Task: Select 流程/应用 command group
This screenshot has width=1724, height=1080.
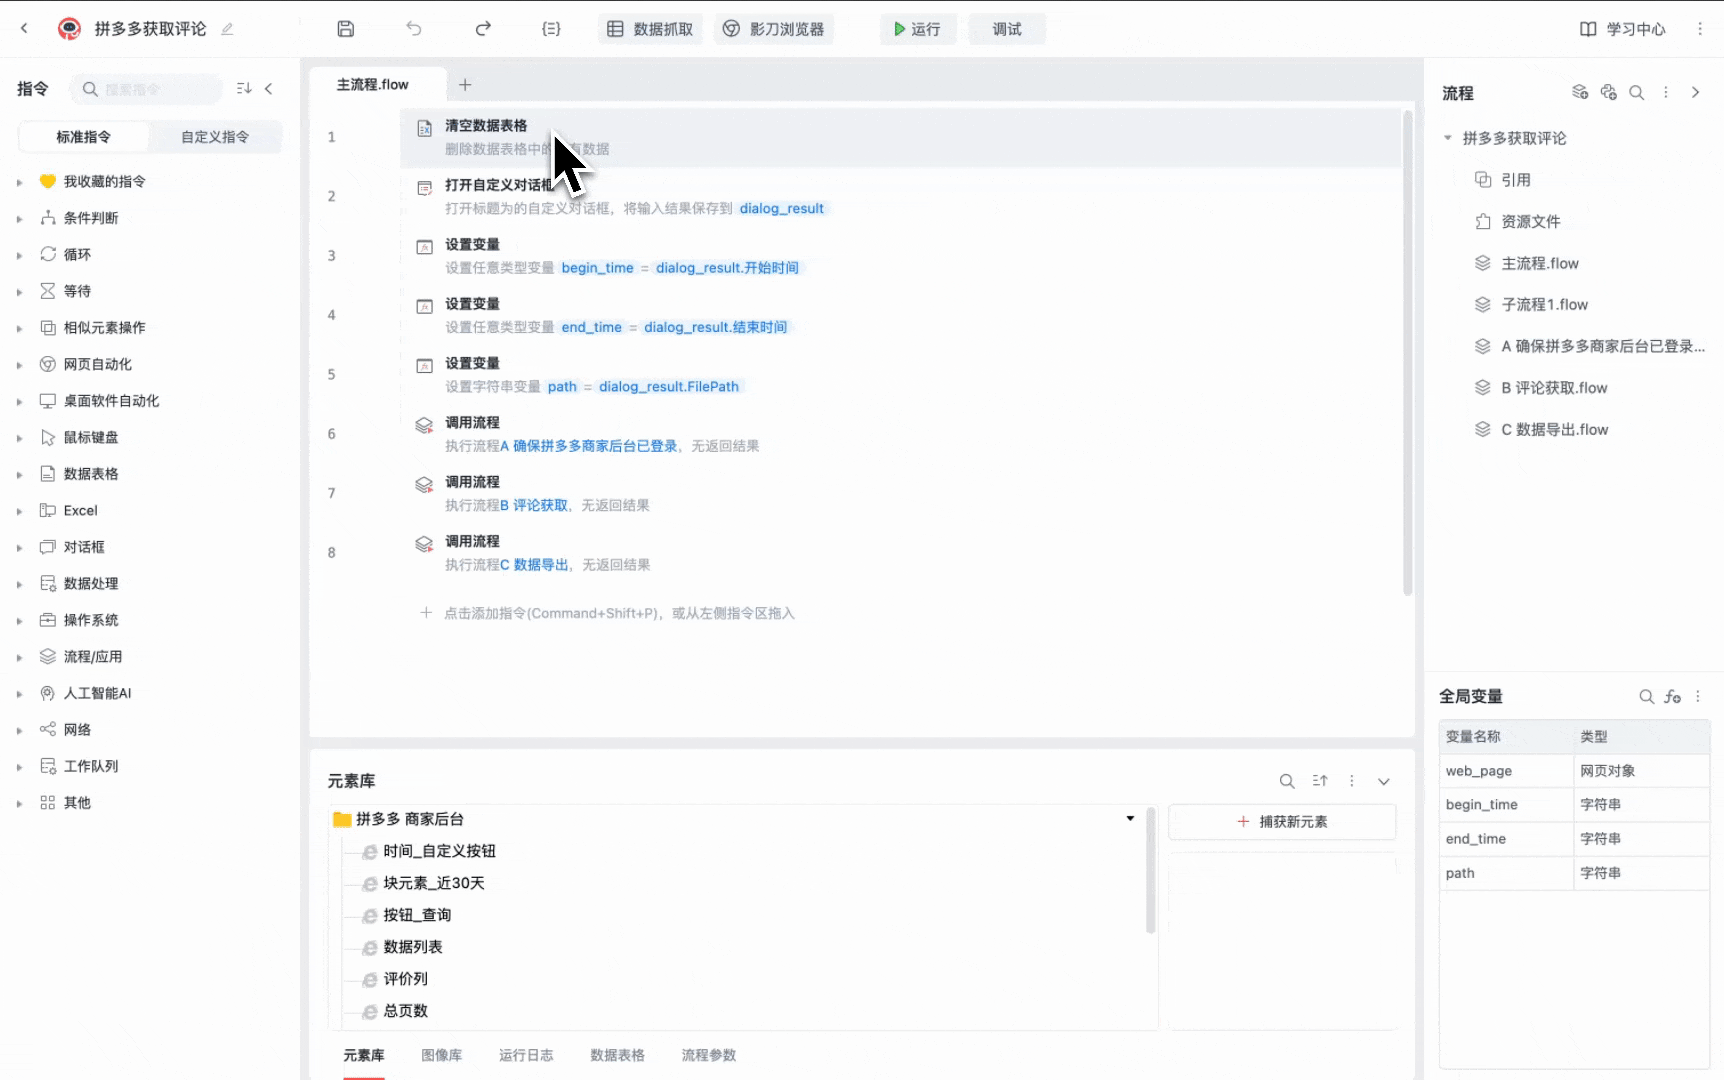Action: 93,656
